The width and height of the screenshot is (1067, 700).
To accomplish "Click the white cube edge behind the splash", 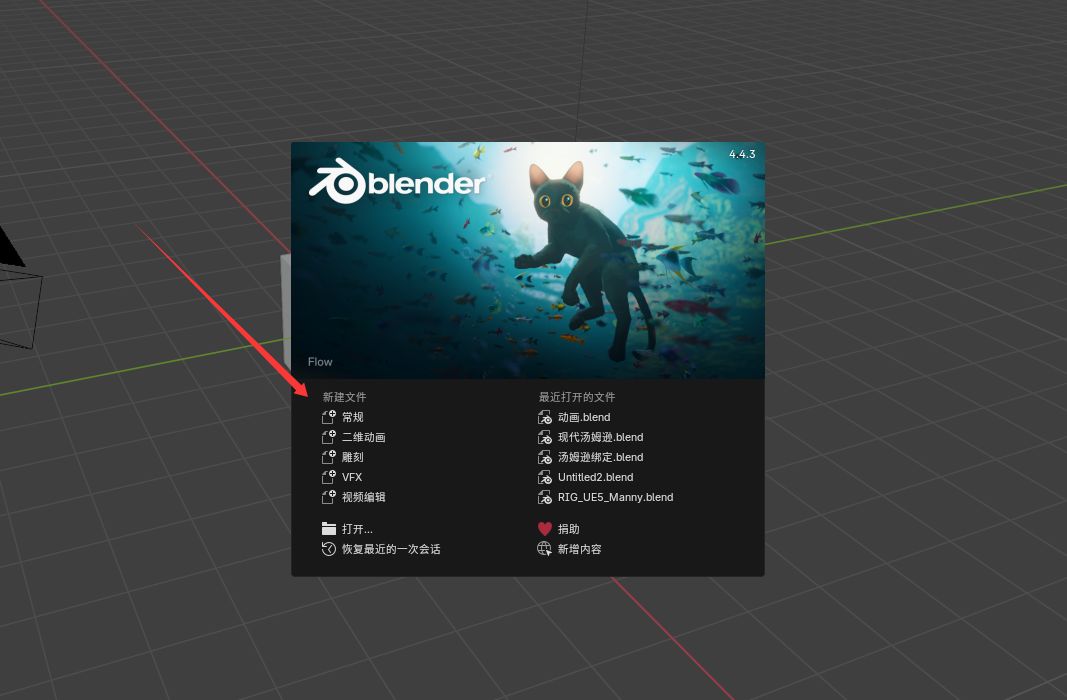I will 285,300.
